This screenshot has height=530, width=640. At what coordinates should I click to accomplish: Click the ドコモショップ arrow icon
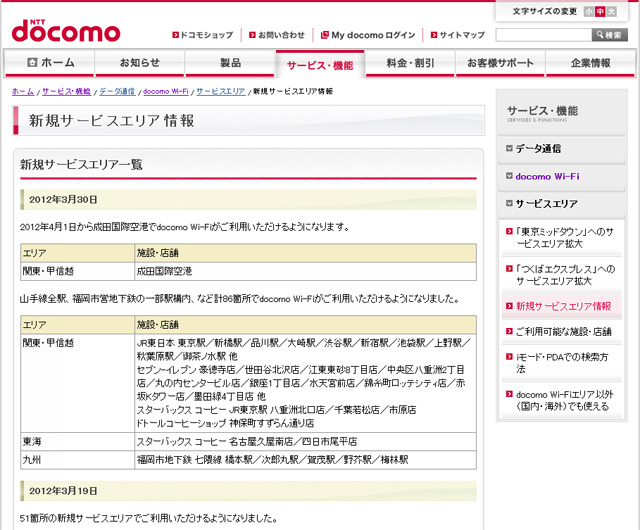(175, 35)
